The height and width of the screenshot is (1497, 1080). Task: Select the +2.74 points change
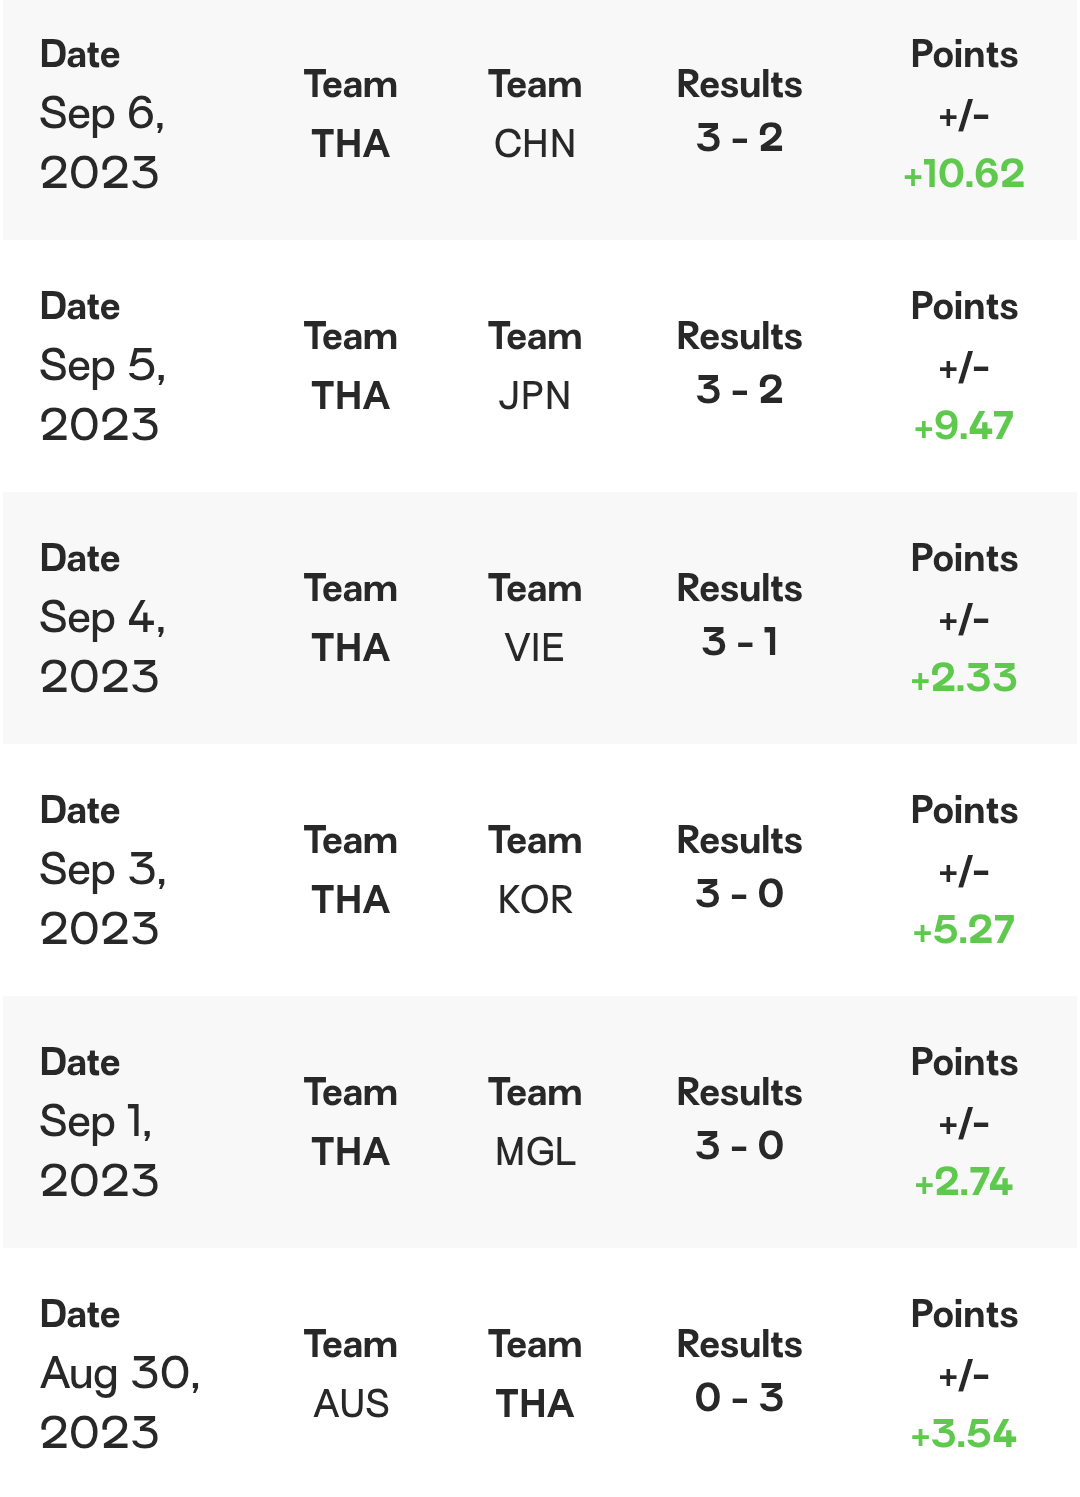(x=964, y=1182)
